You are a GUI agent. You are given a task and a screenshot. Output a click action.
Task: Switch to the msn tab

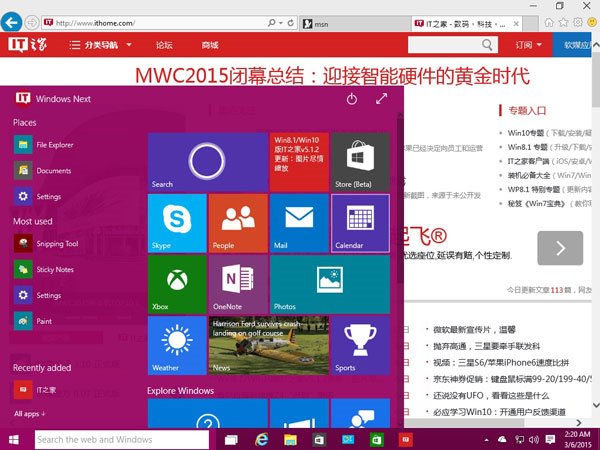click(355, 24)
